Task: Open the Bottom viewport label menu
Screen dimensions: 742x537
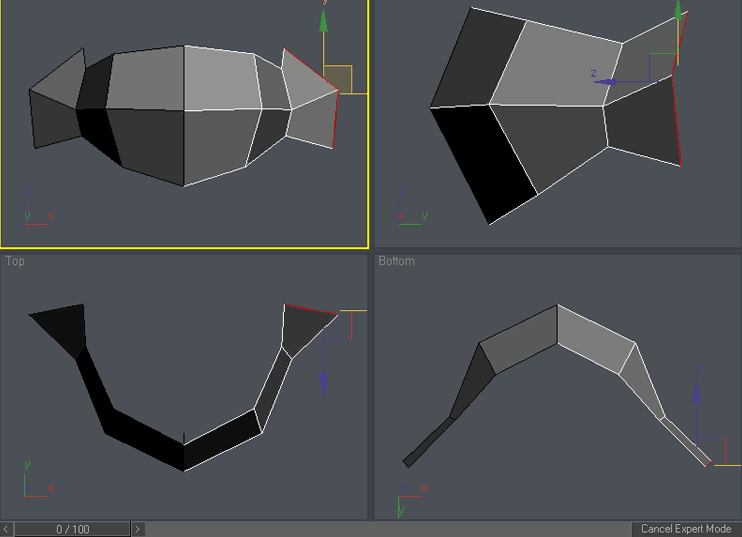Action: point(396,261)
